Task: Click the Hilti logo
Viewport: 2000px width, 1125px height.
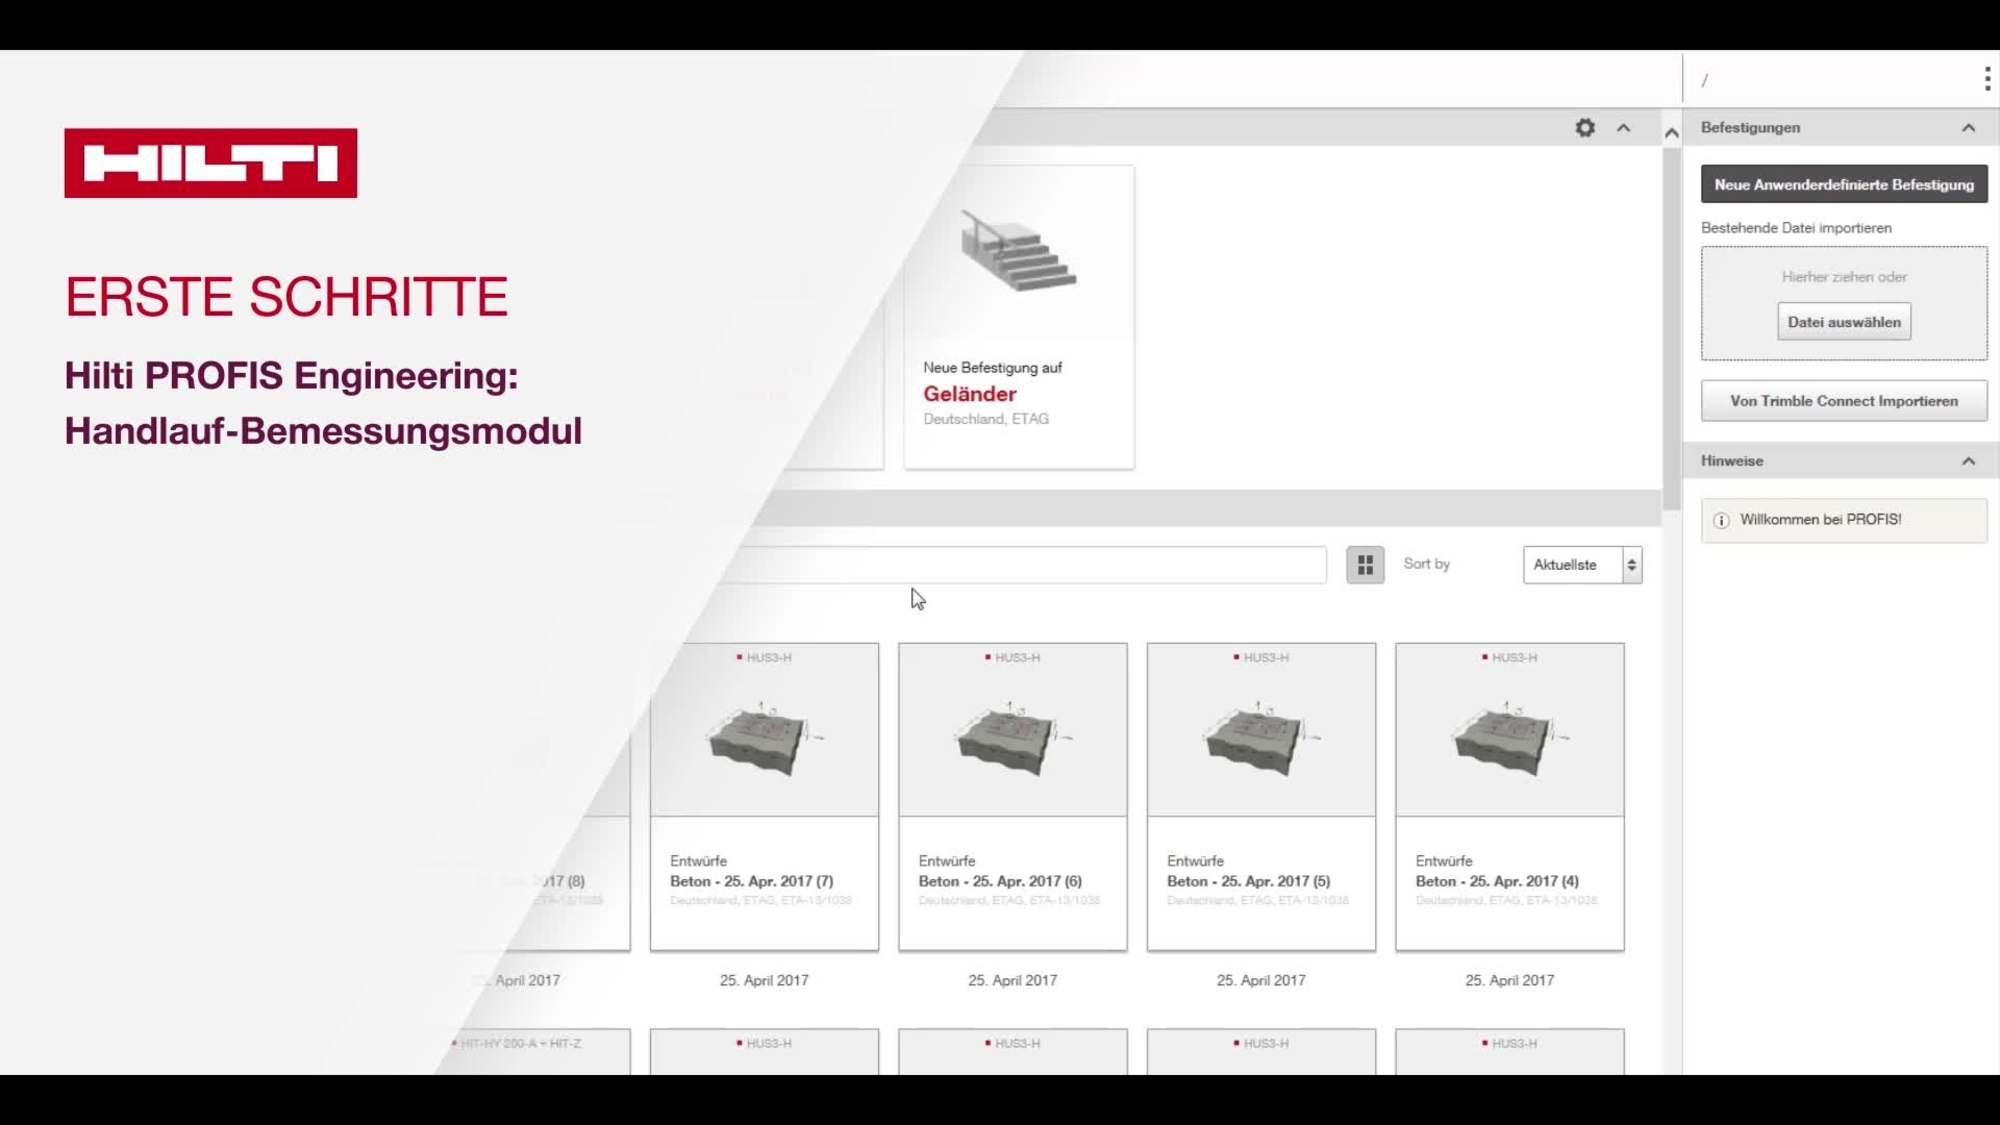Action: (x=209, y=165)
